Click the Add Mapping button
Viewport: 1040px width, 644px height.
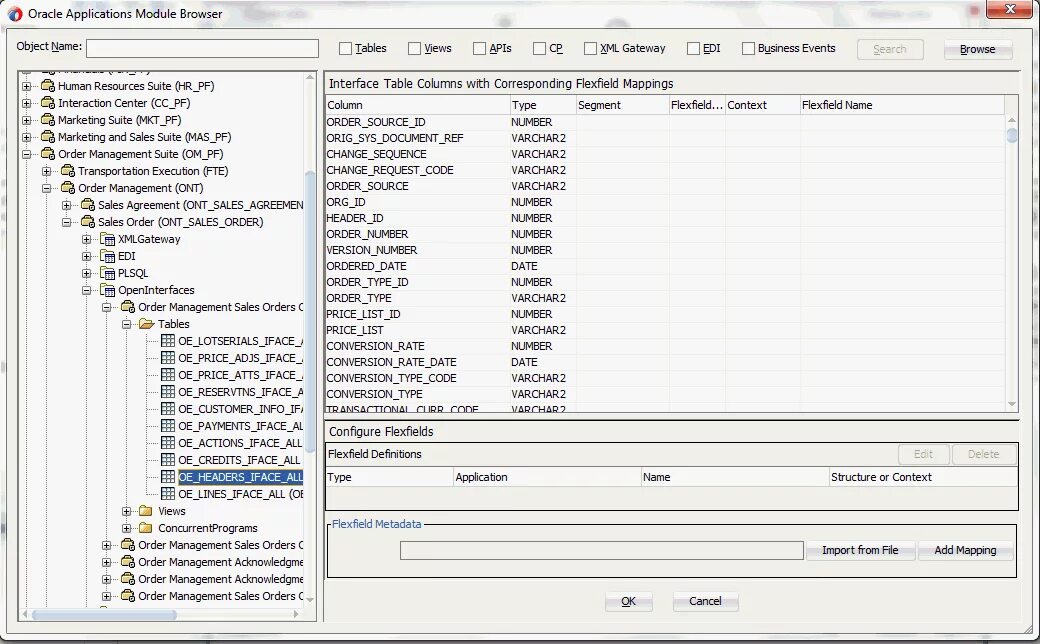tap(965, 550)
